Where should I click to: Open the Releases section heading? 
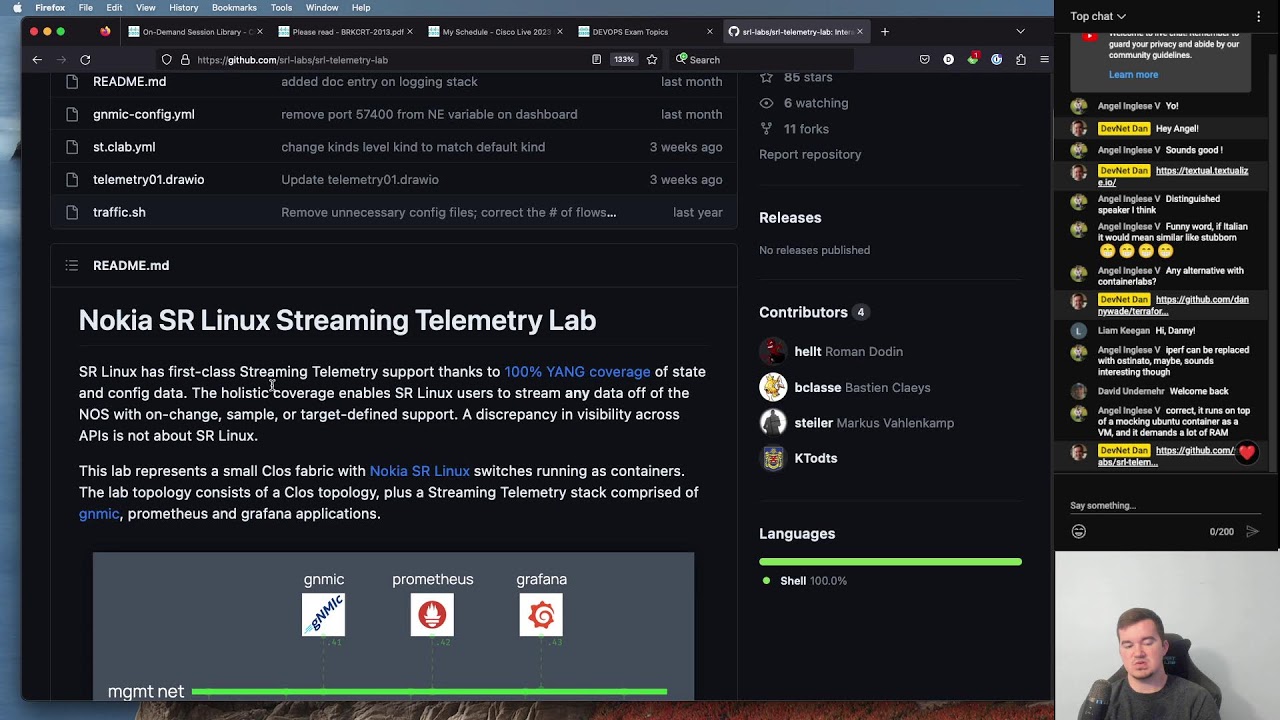click(x=790, y=217)
